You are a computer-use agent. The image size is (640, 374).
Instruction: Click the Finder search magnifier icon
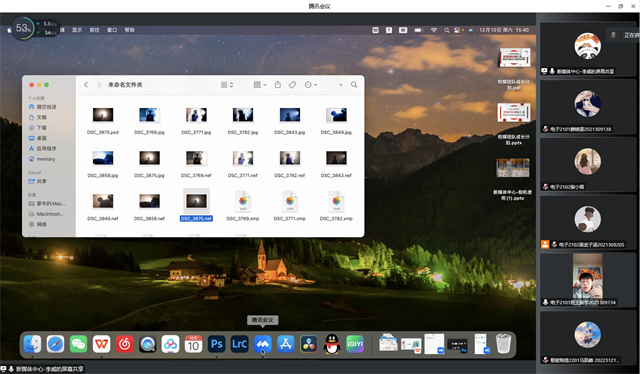click(354, 85)
